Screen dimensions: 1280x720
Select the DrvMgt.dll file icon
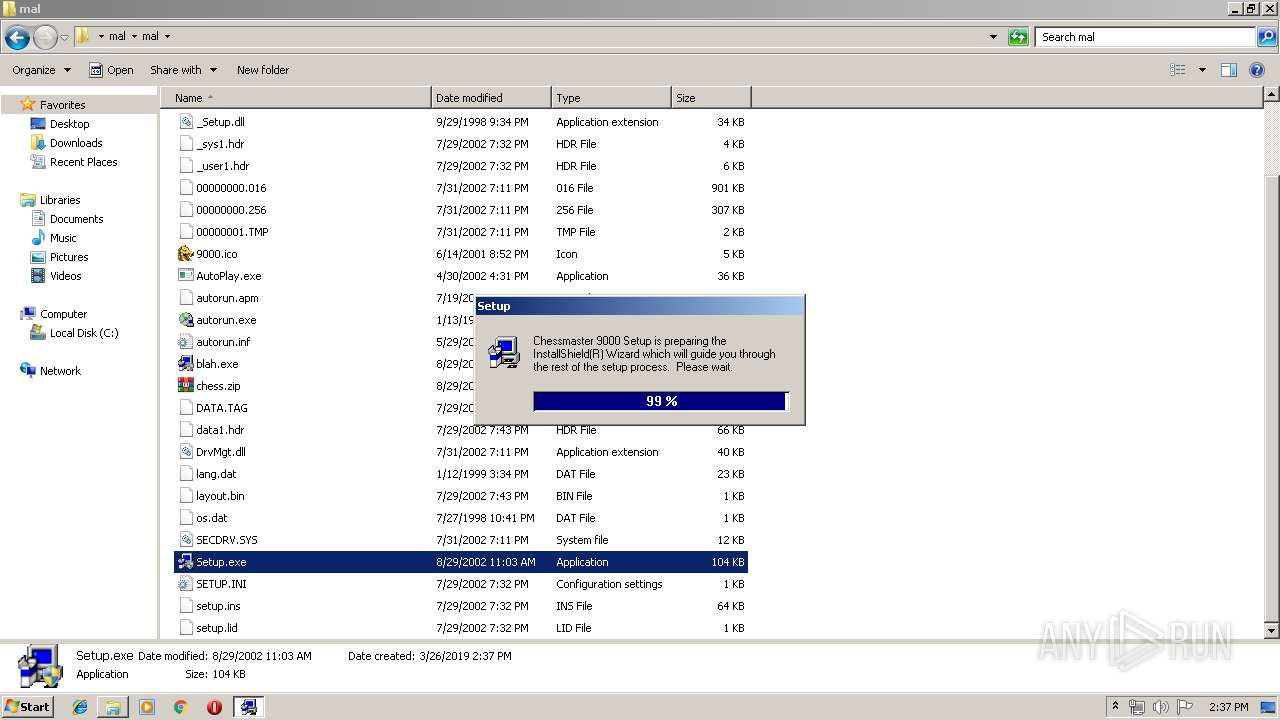(185, 452)
